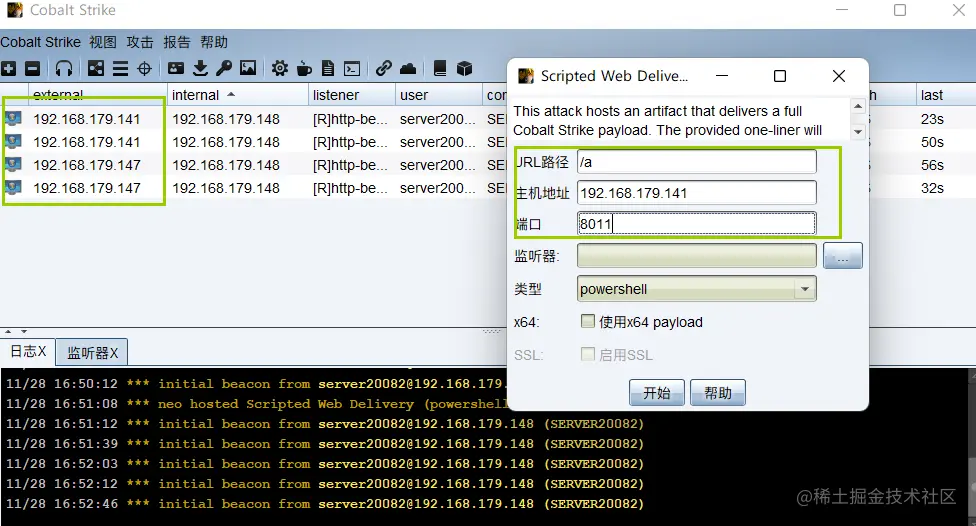976x526 pixels.
Task: Select beacon icon in the row with last 23s
Action: (13, 118)
